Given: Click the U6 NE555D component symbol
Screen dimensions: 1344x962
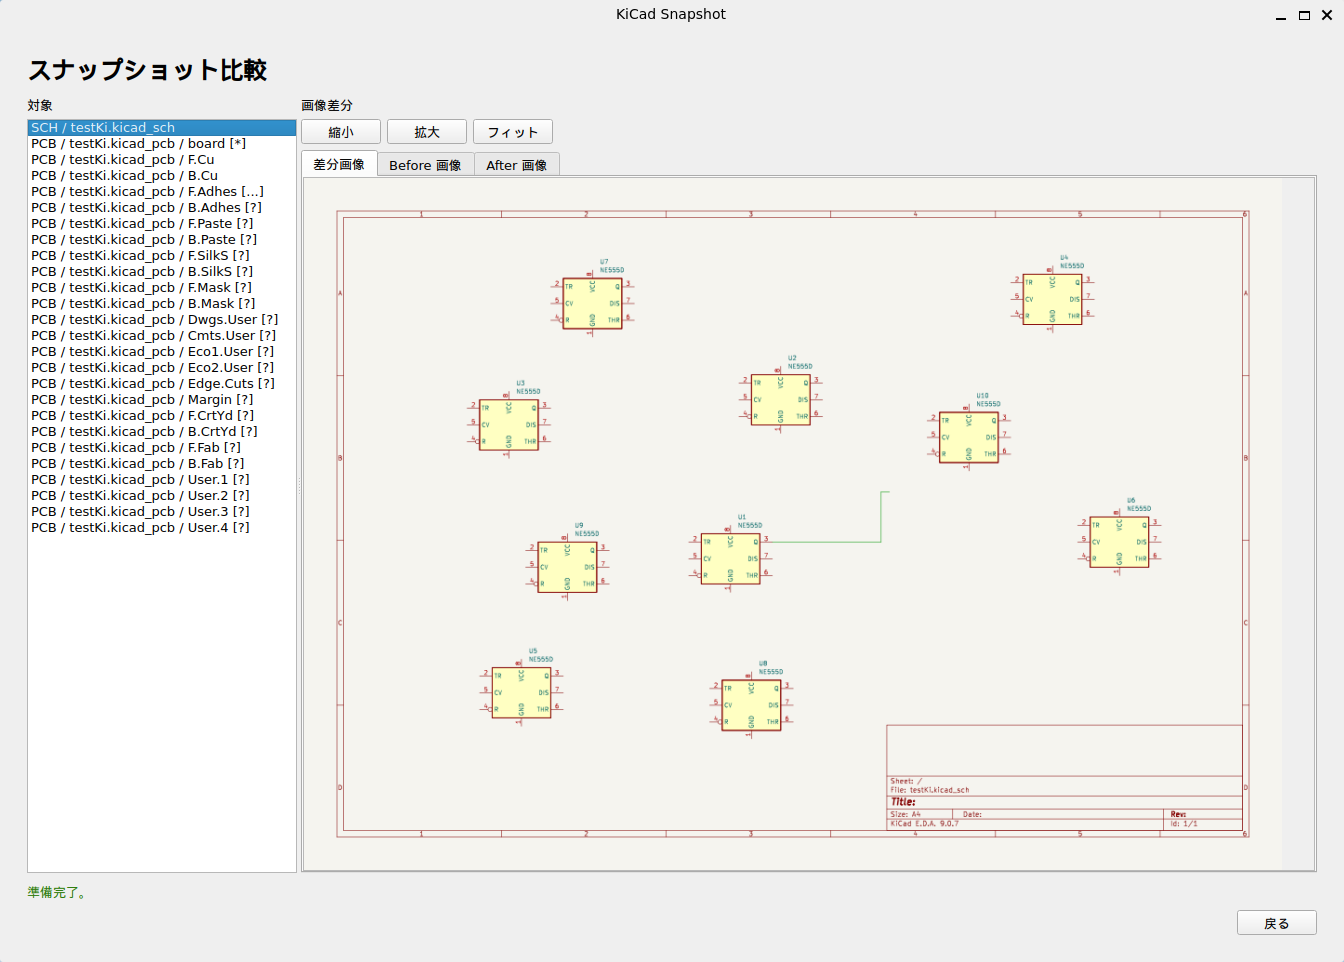Looking at the screenshot, I should pyautogui.click(x=1119, y=541).
